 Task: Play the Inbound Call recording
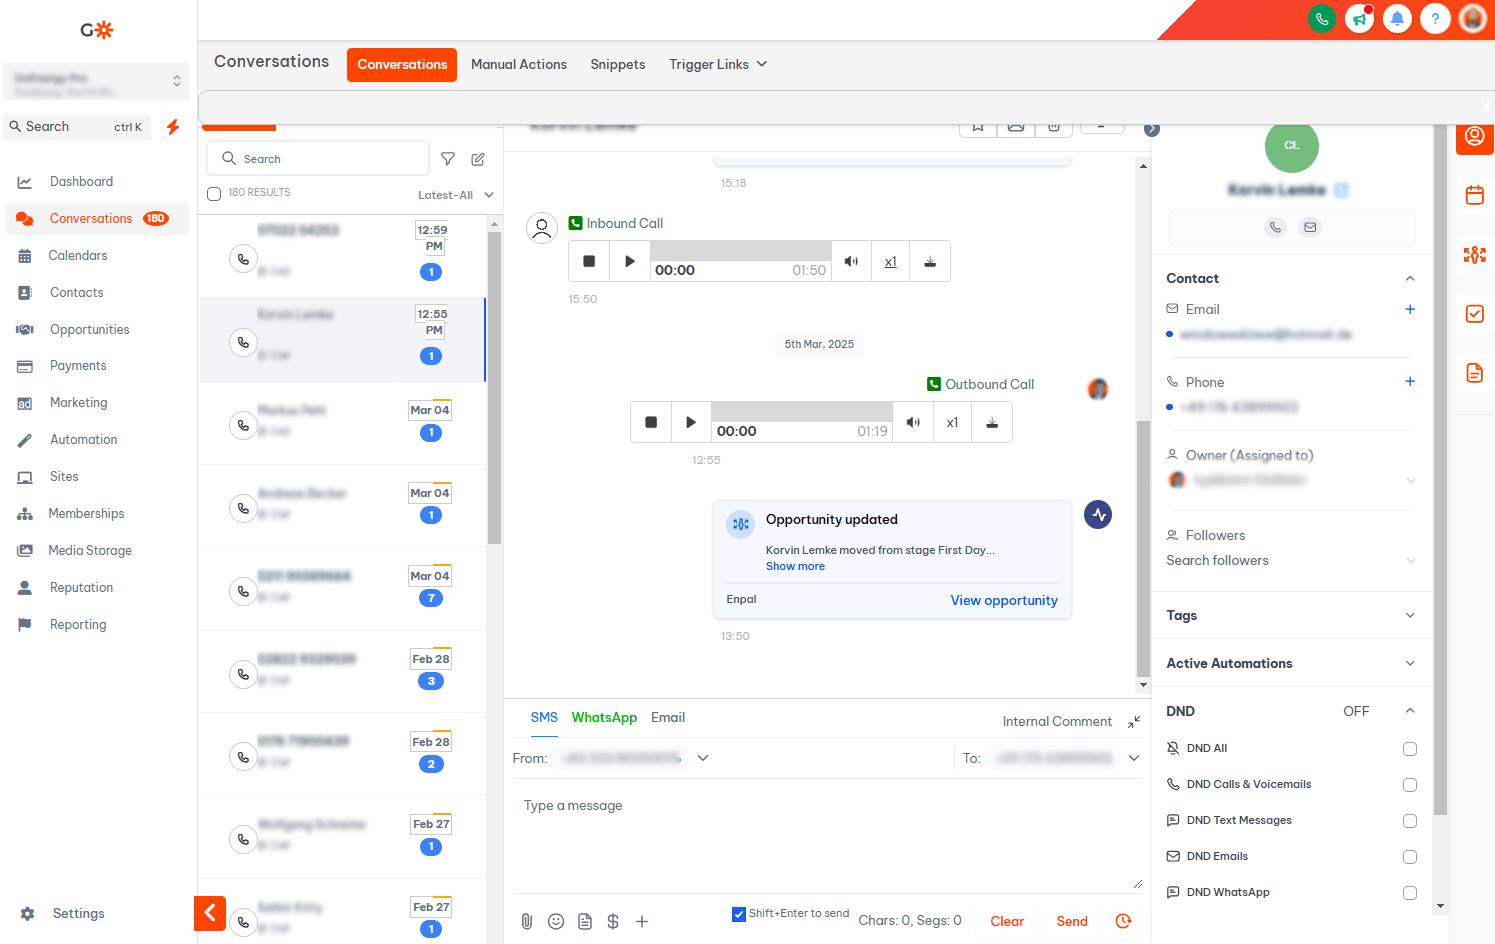(x=629, y=261)
